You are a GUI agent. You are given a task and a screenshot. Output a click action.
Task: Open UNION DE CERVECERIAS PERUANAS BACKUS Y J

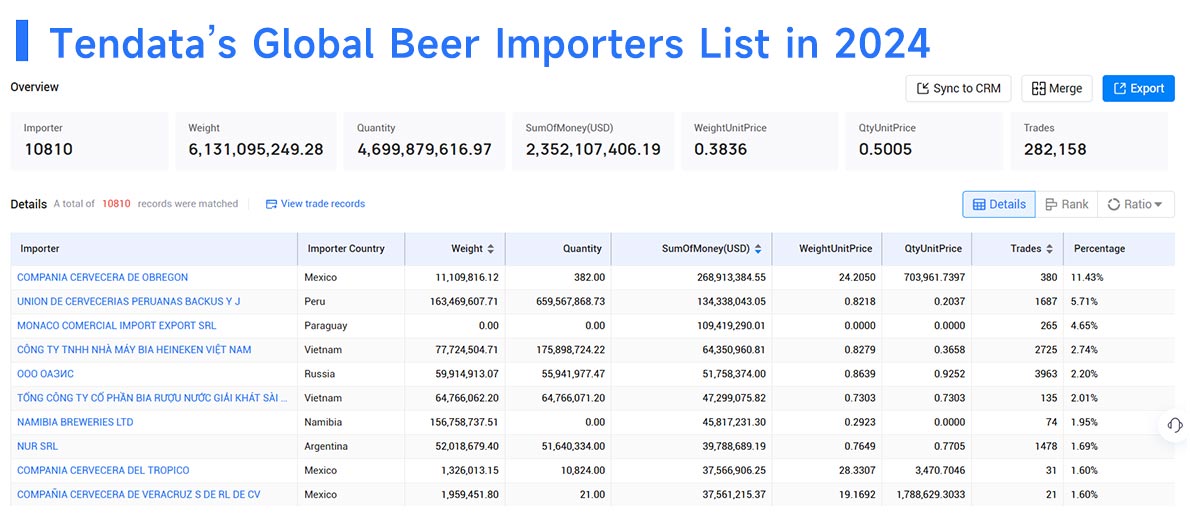coord(128,302)
